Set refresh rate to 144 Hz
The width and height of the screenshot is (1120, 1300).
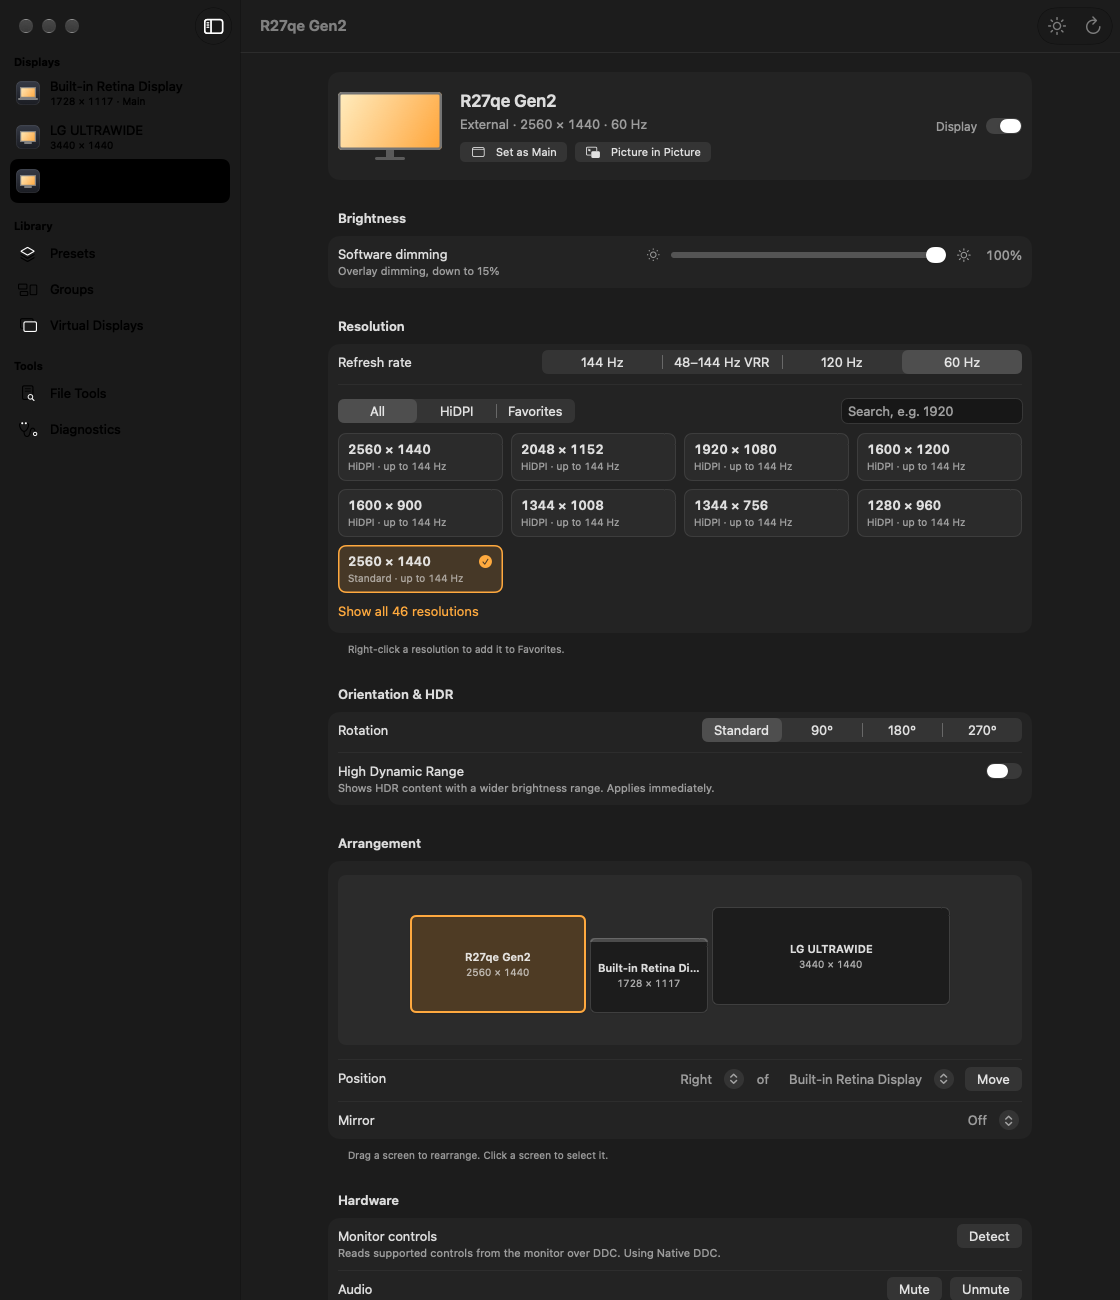[x=602, y=362]
